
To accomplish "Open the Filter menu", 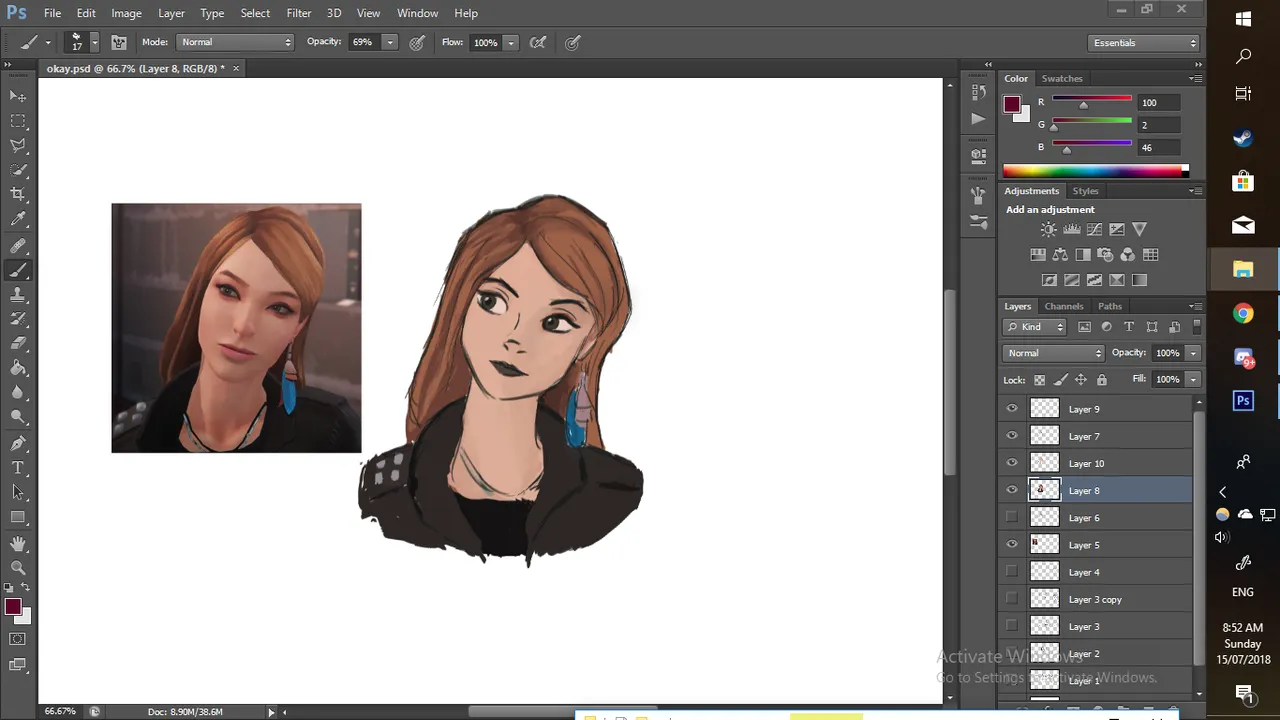I will pos(299,13).
